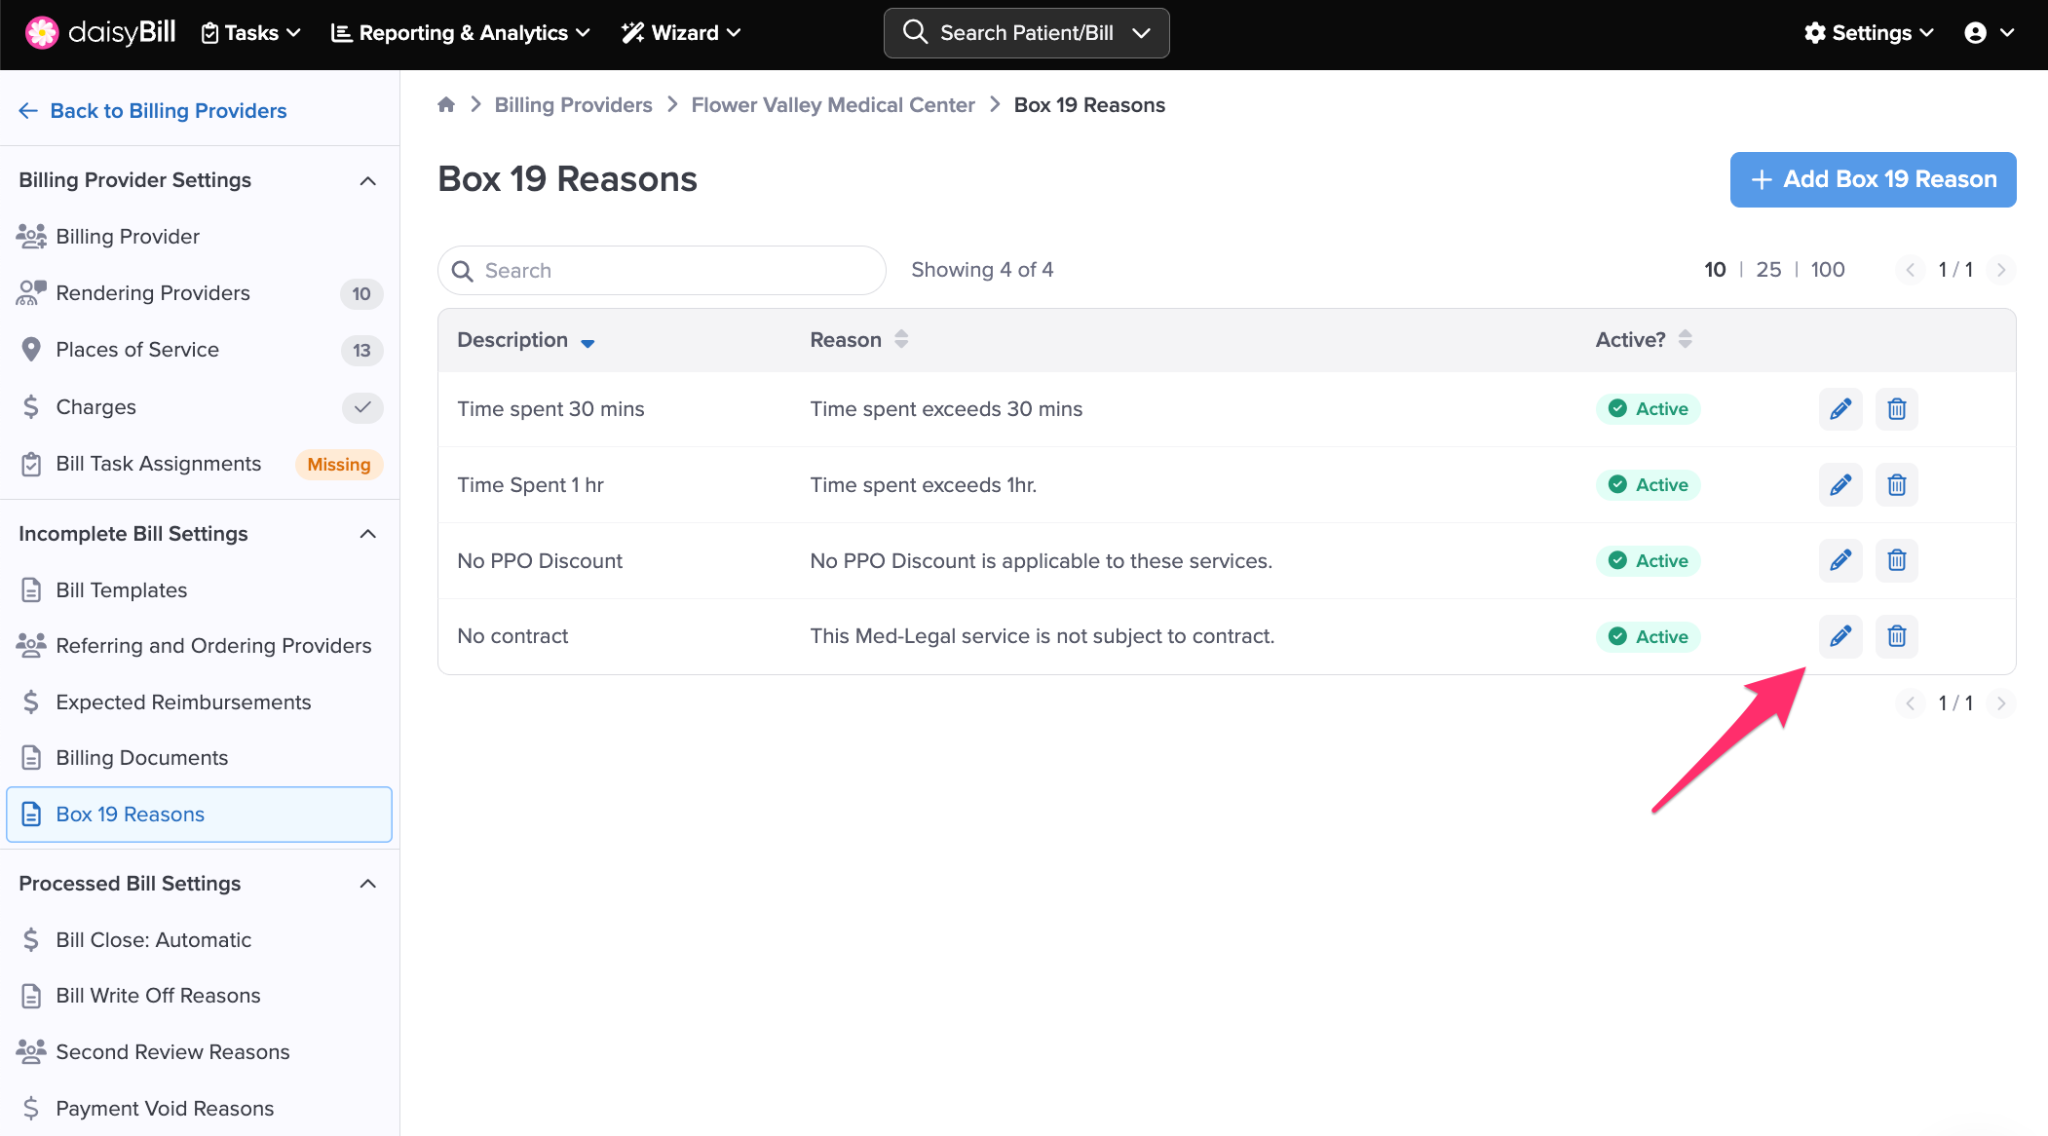The height and width of the screenshot is (1136, 2048).
Task: Edit the 'No contract' reason with pencil icon
Action: pos(1840,636)
